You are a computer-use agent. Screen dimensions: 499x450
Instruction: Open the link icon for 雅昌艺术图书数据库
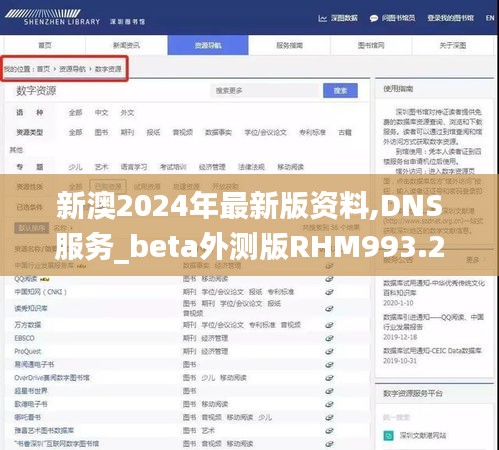[x=329, y=431]
